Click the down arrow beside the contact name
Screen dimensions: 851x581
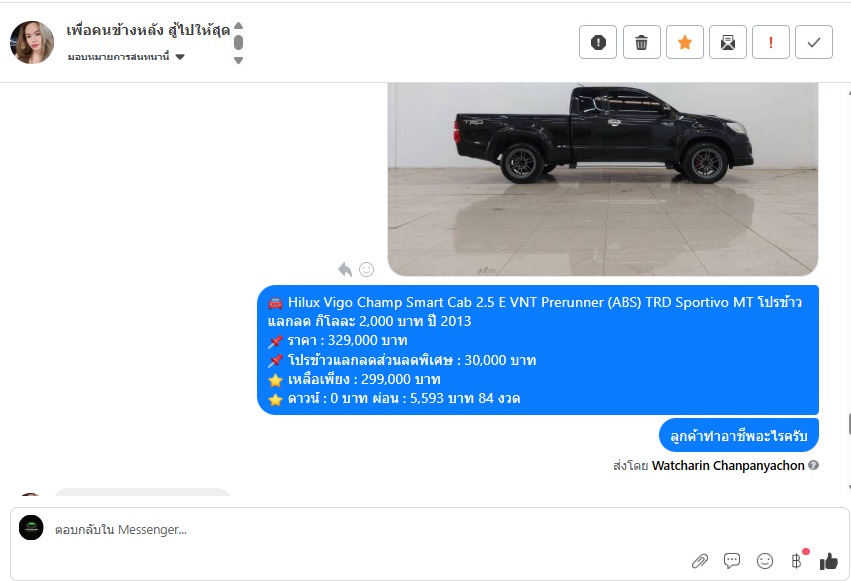238,60
